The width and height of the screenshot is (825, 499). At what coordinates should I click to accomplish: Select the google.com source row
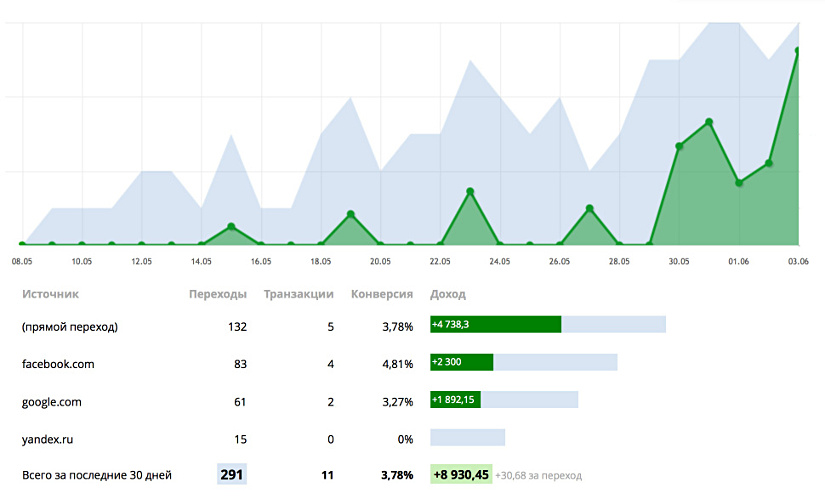pyautogui.click(x=52, y=402)
